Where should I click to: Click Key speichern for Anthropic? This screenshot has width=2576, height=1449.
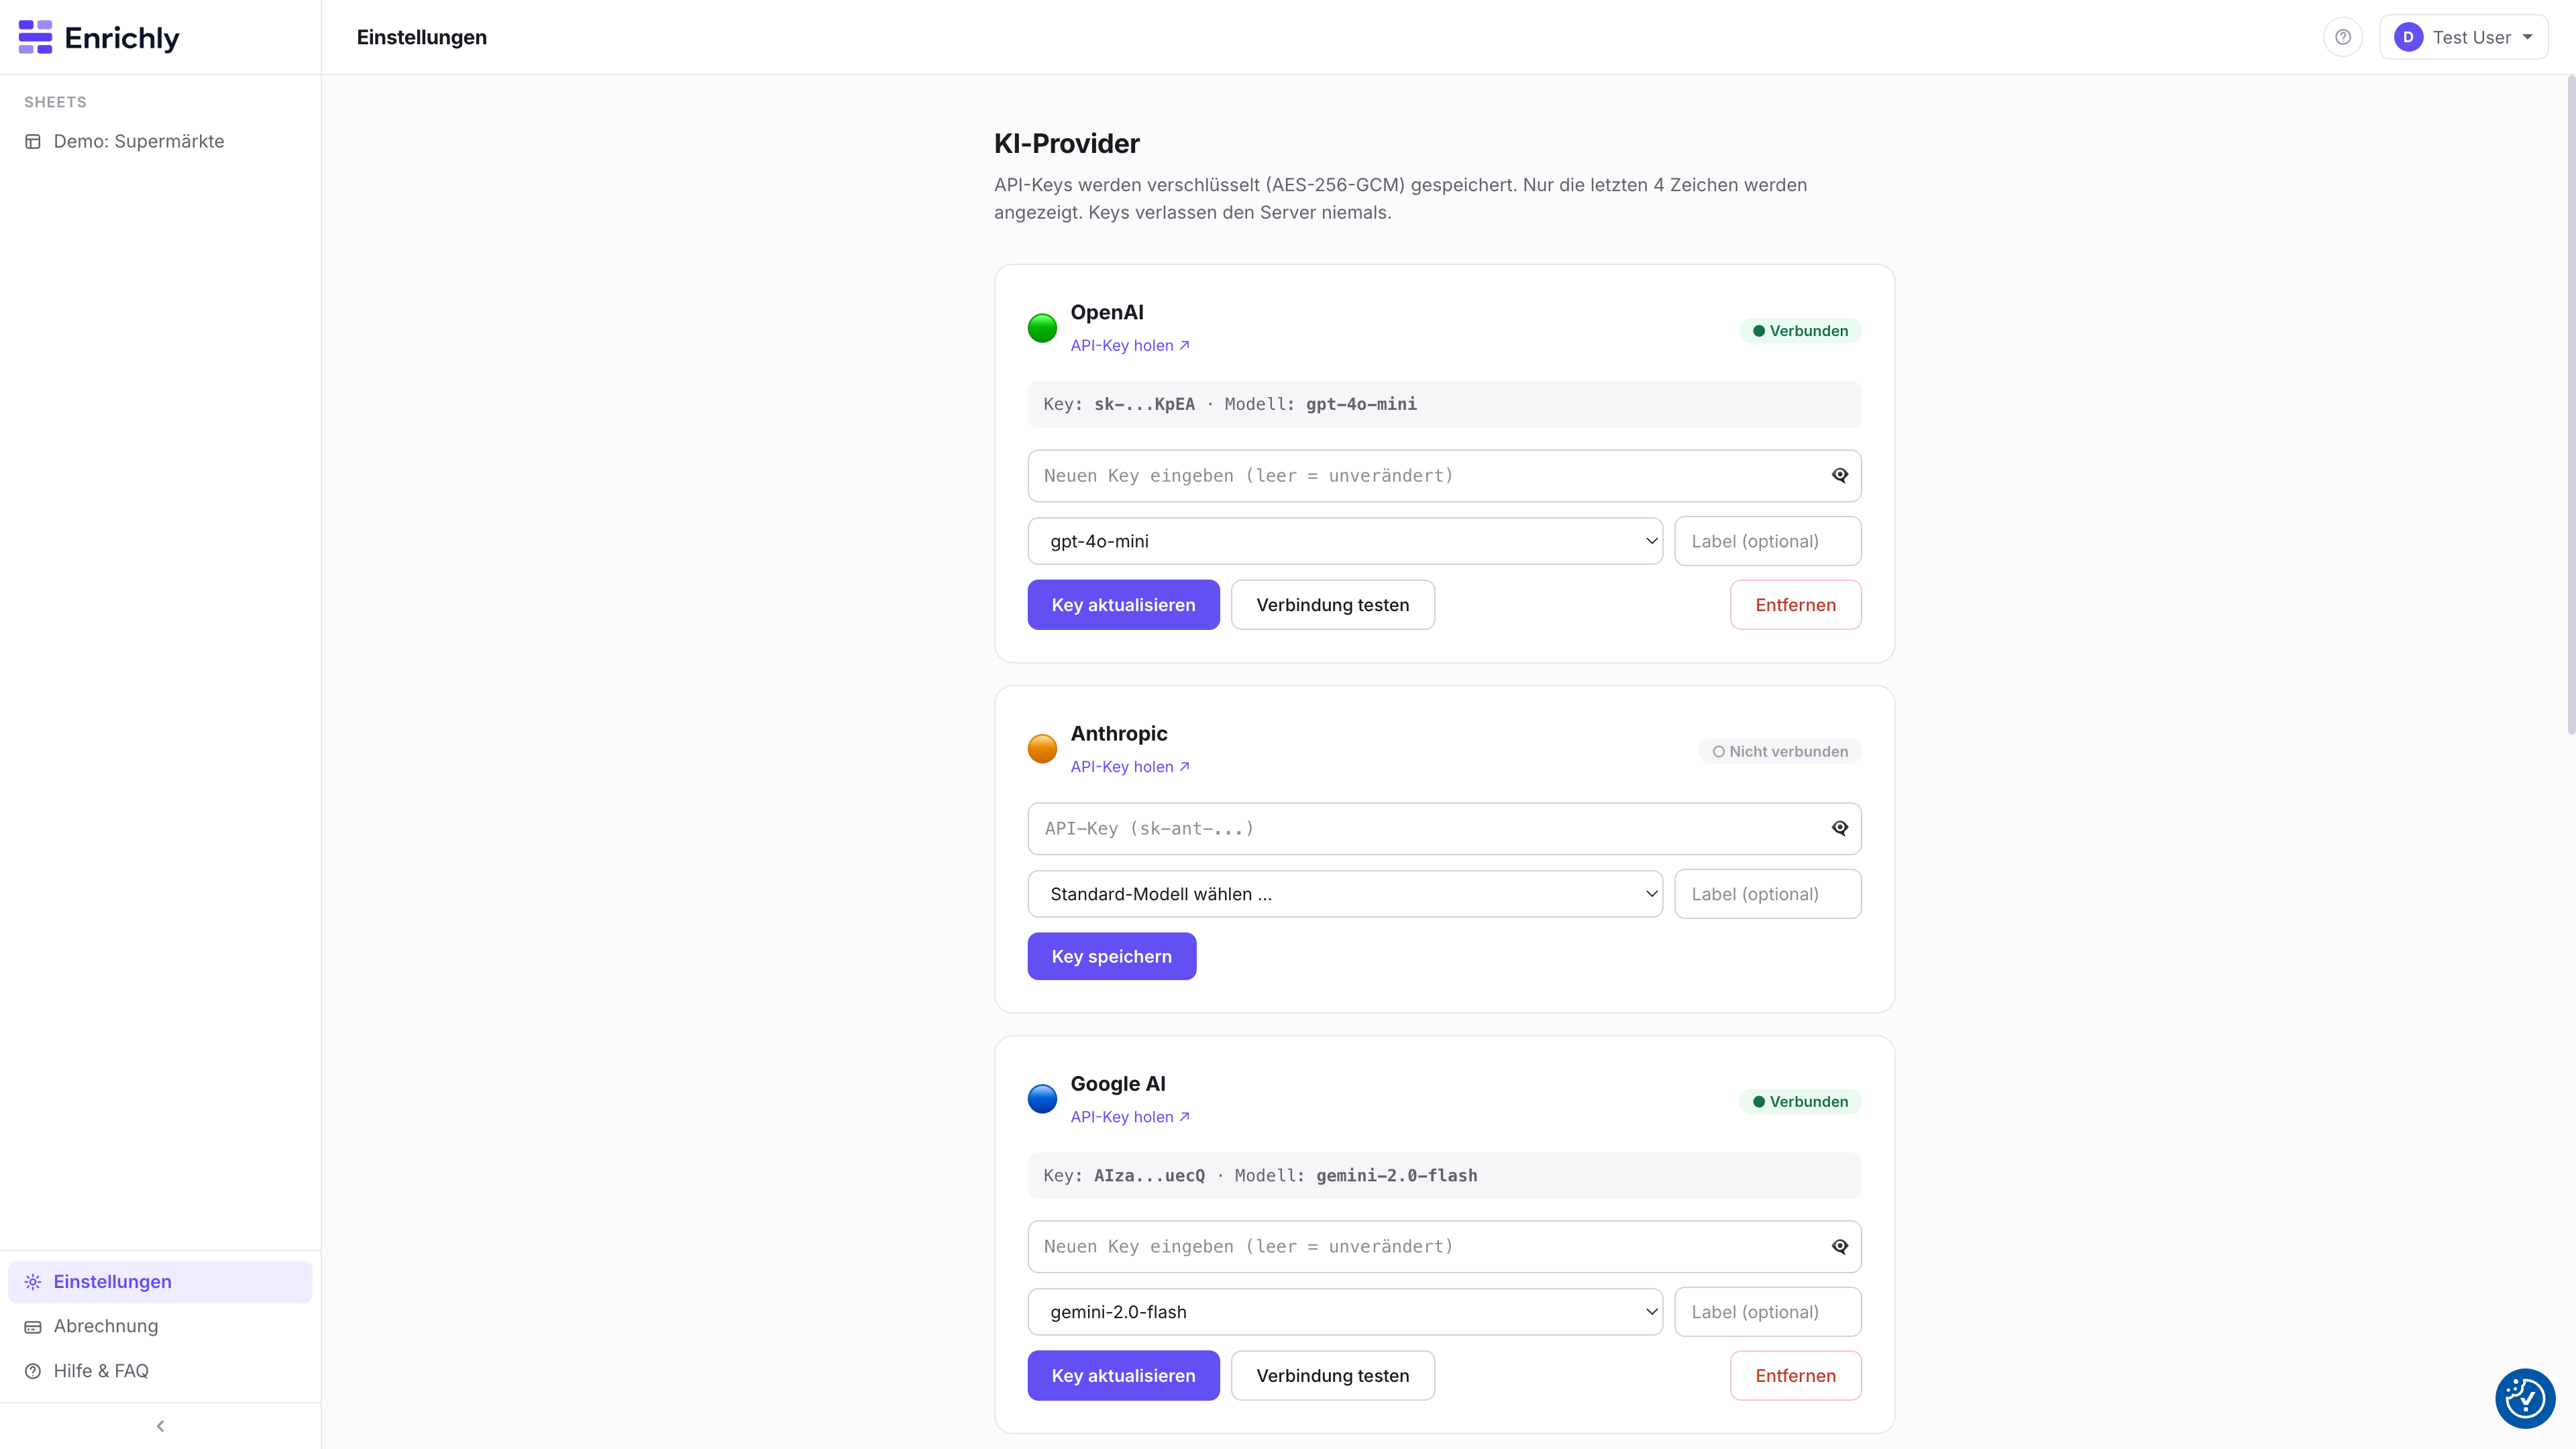(x=1112, y=957)
